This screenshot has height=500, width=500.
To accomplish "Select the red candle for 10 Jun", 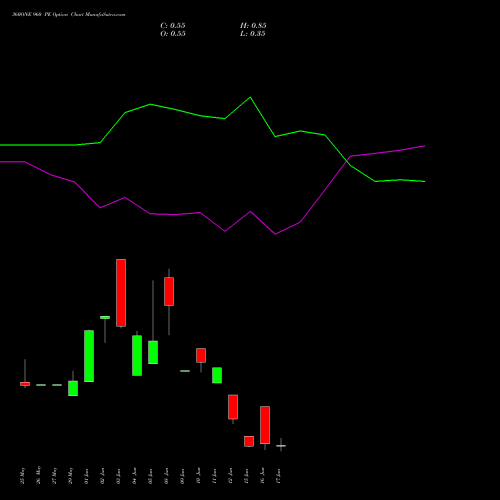I will (x=201, y=355).
